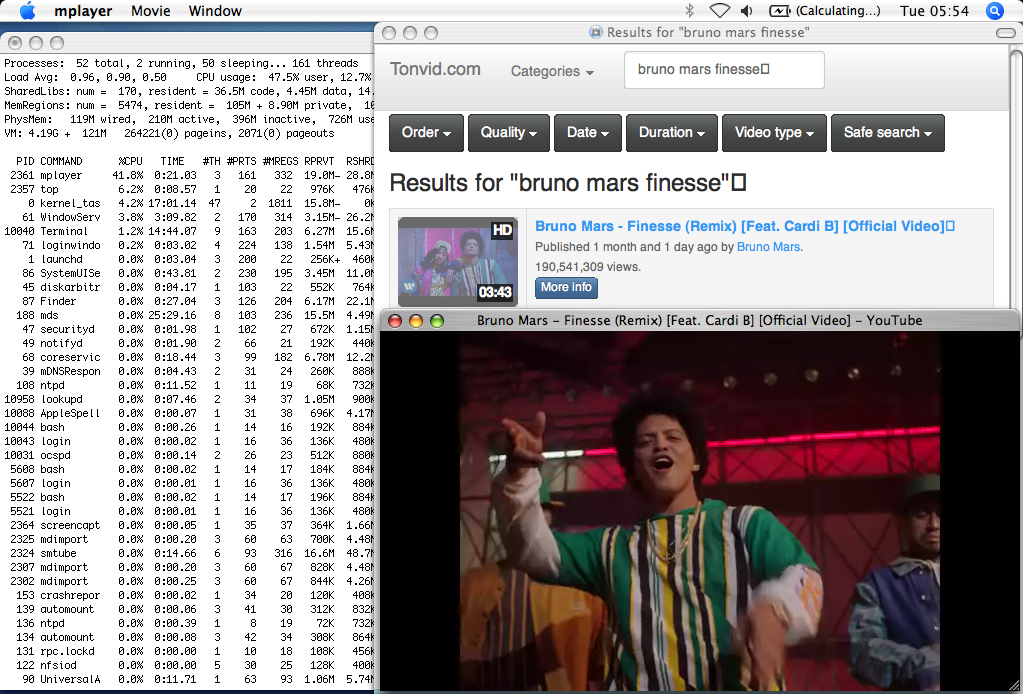Click the results window title proxy icon
This screenshot has height=694, width=1023.
coord(595,33)
